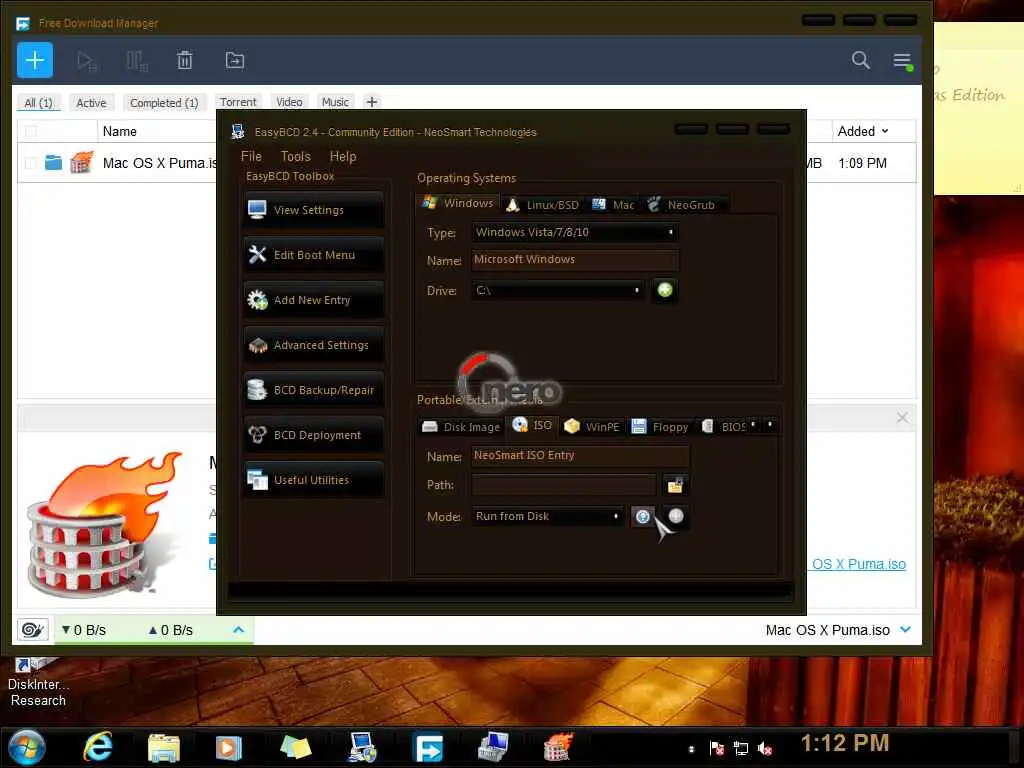Select the ISO tab
The width and height of the screenshot is (1024, 768).
(x=532, y=425)
